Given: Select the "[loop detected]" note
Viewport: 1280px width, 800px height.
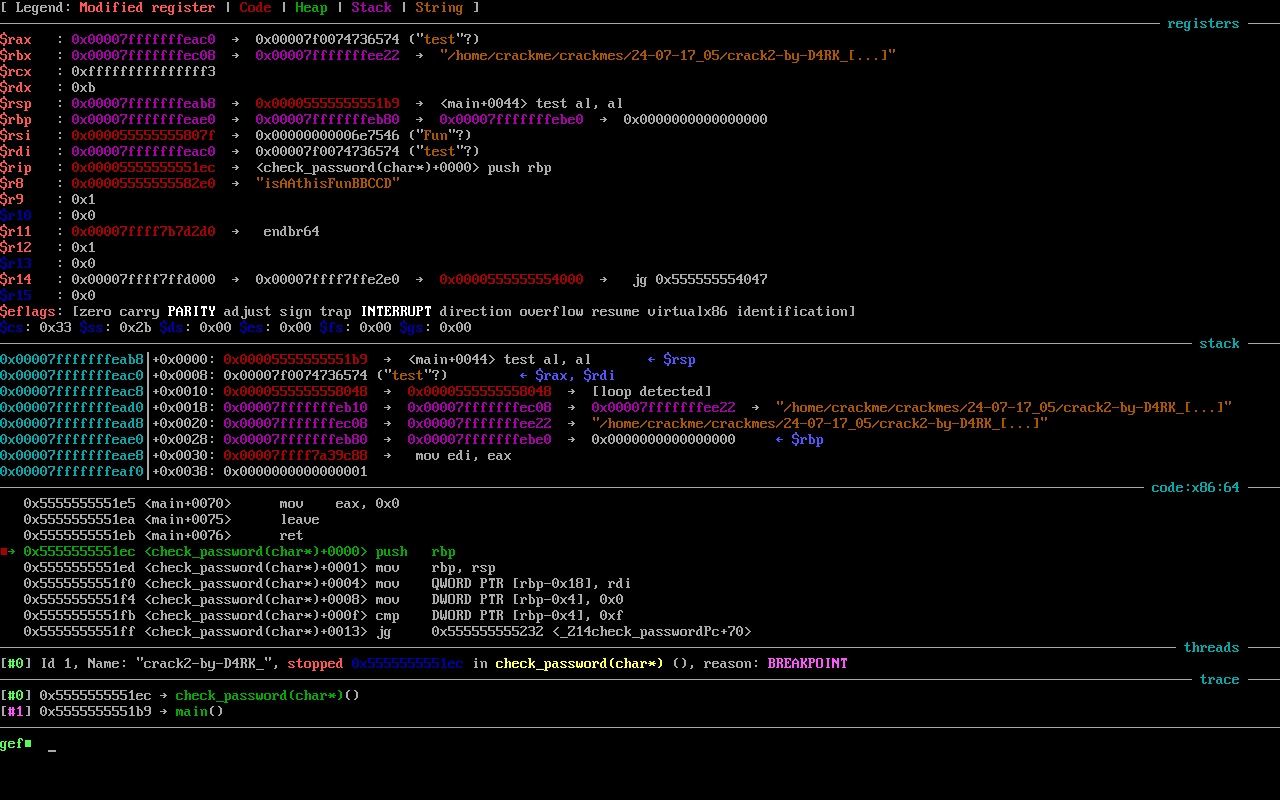Looking at the screenshot, I should pos(651,392).
